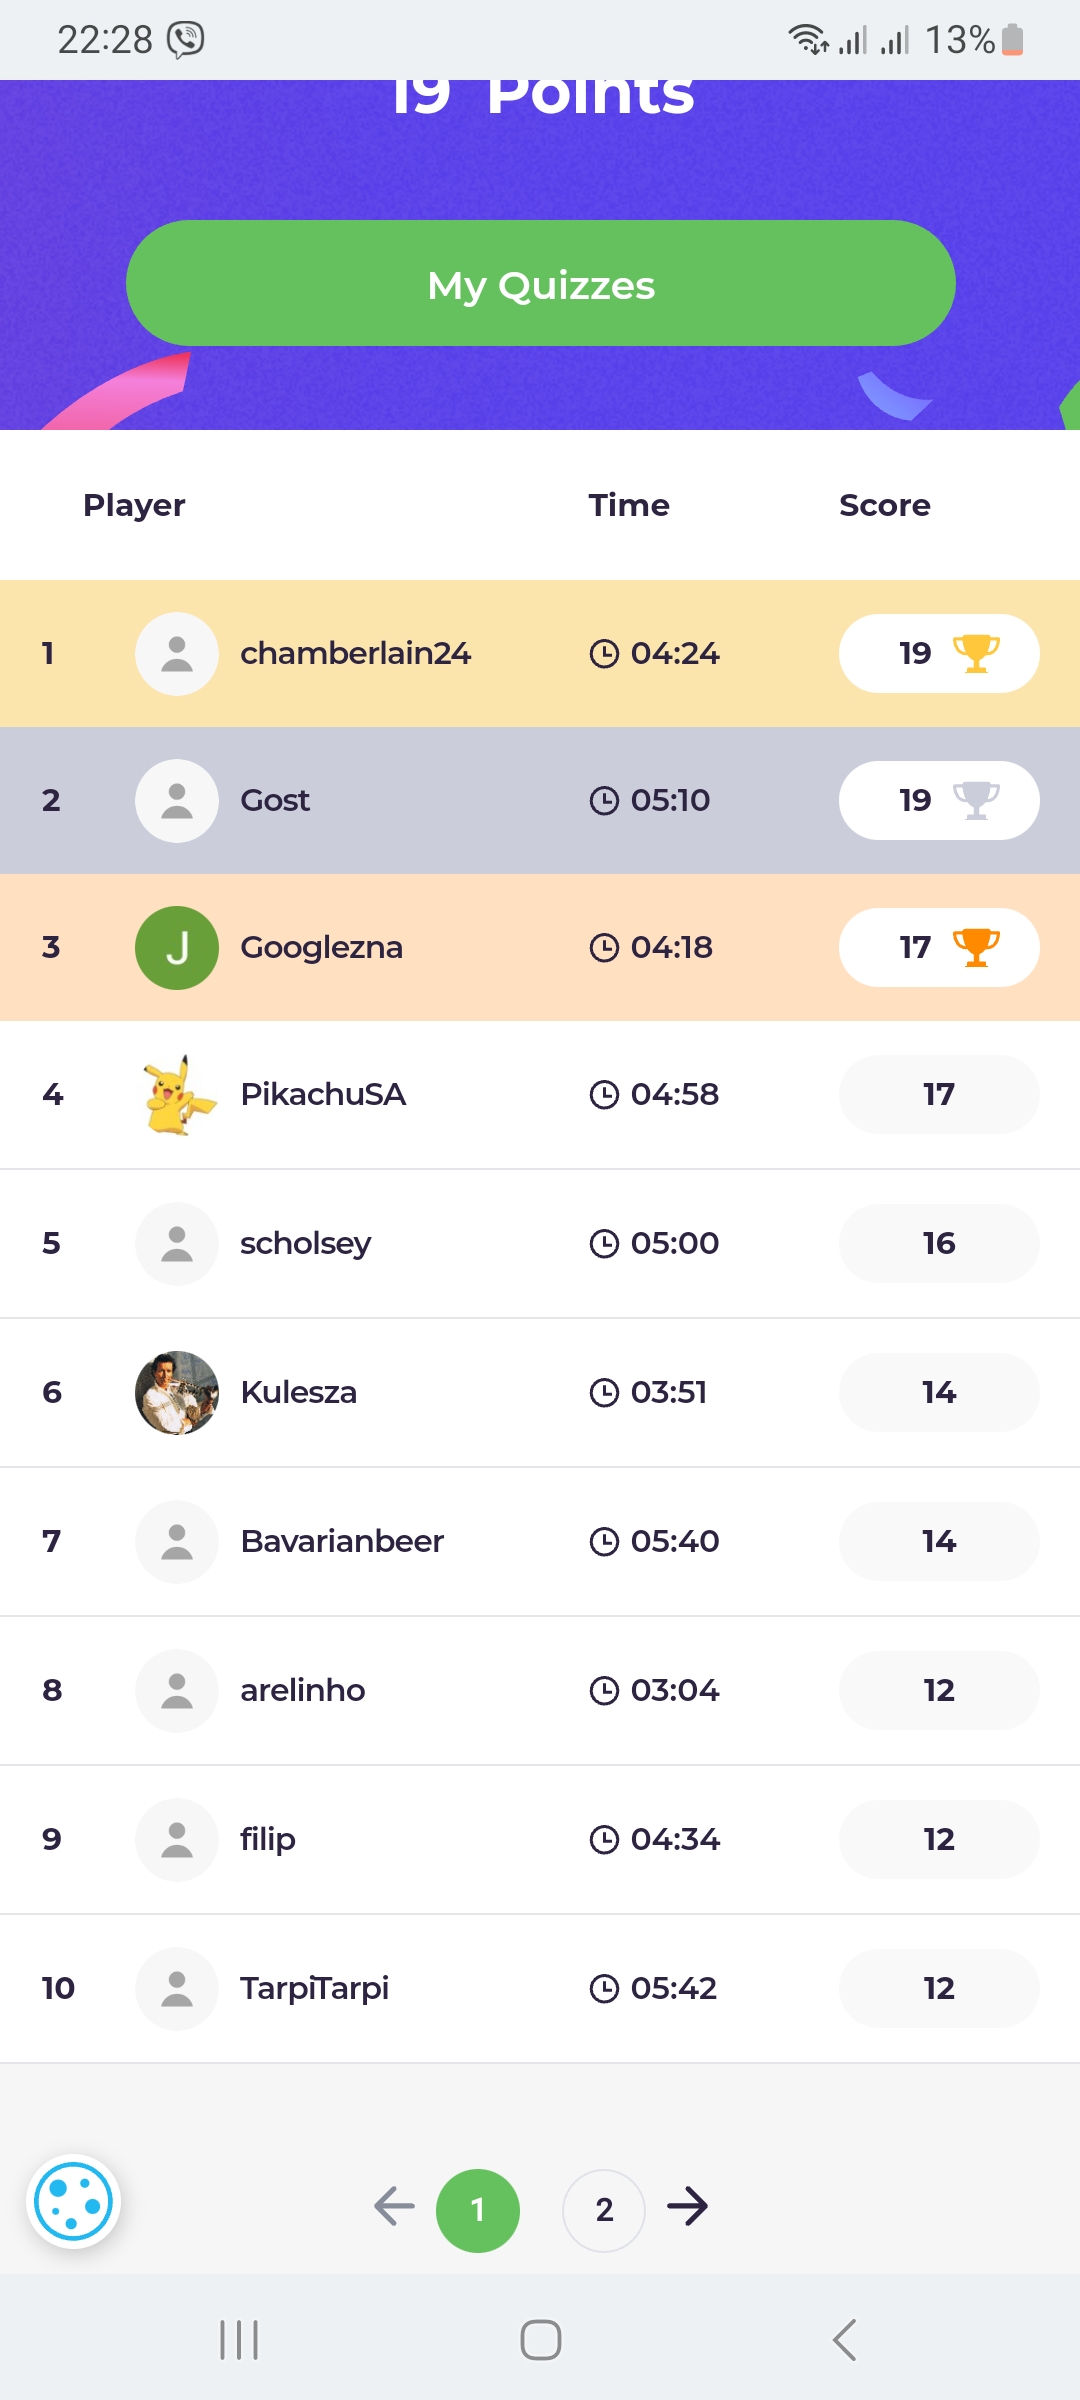Tap the clock icon next to 03:04

tap(604, 1690)
